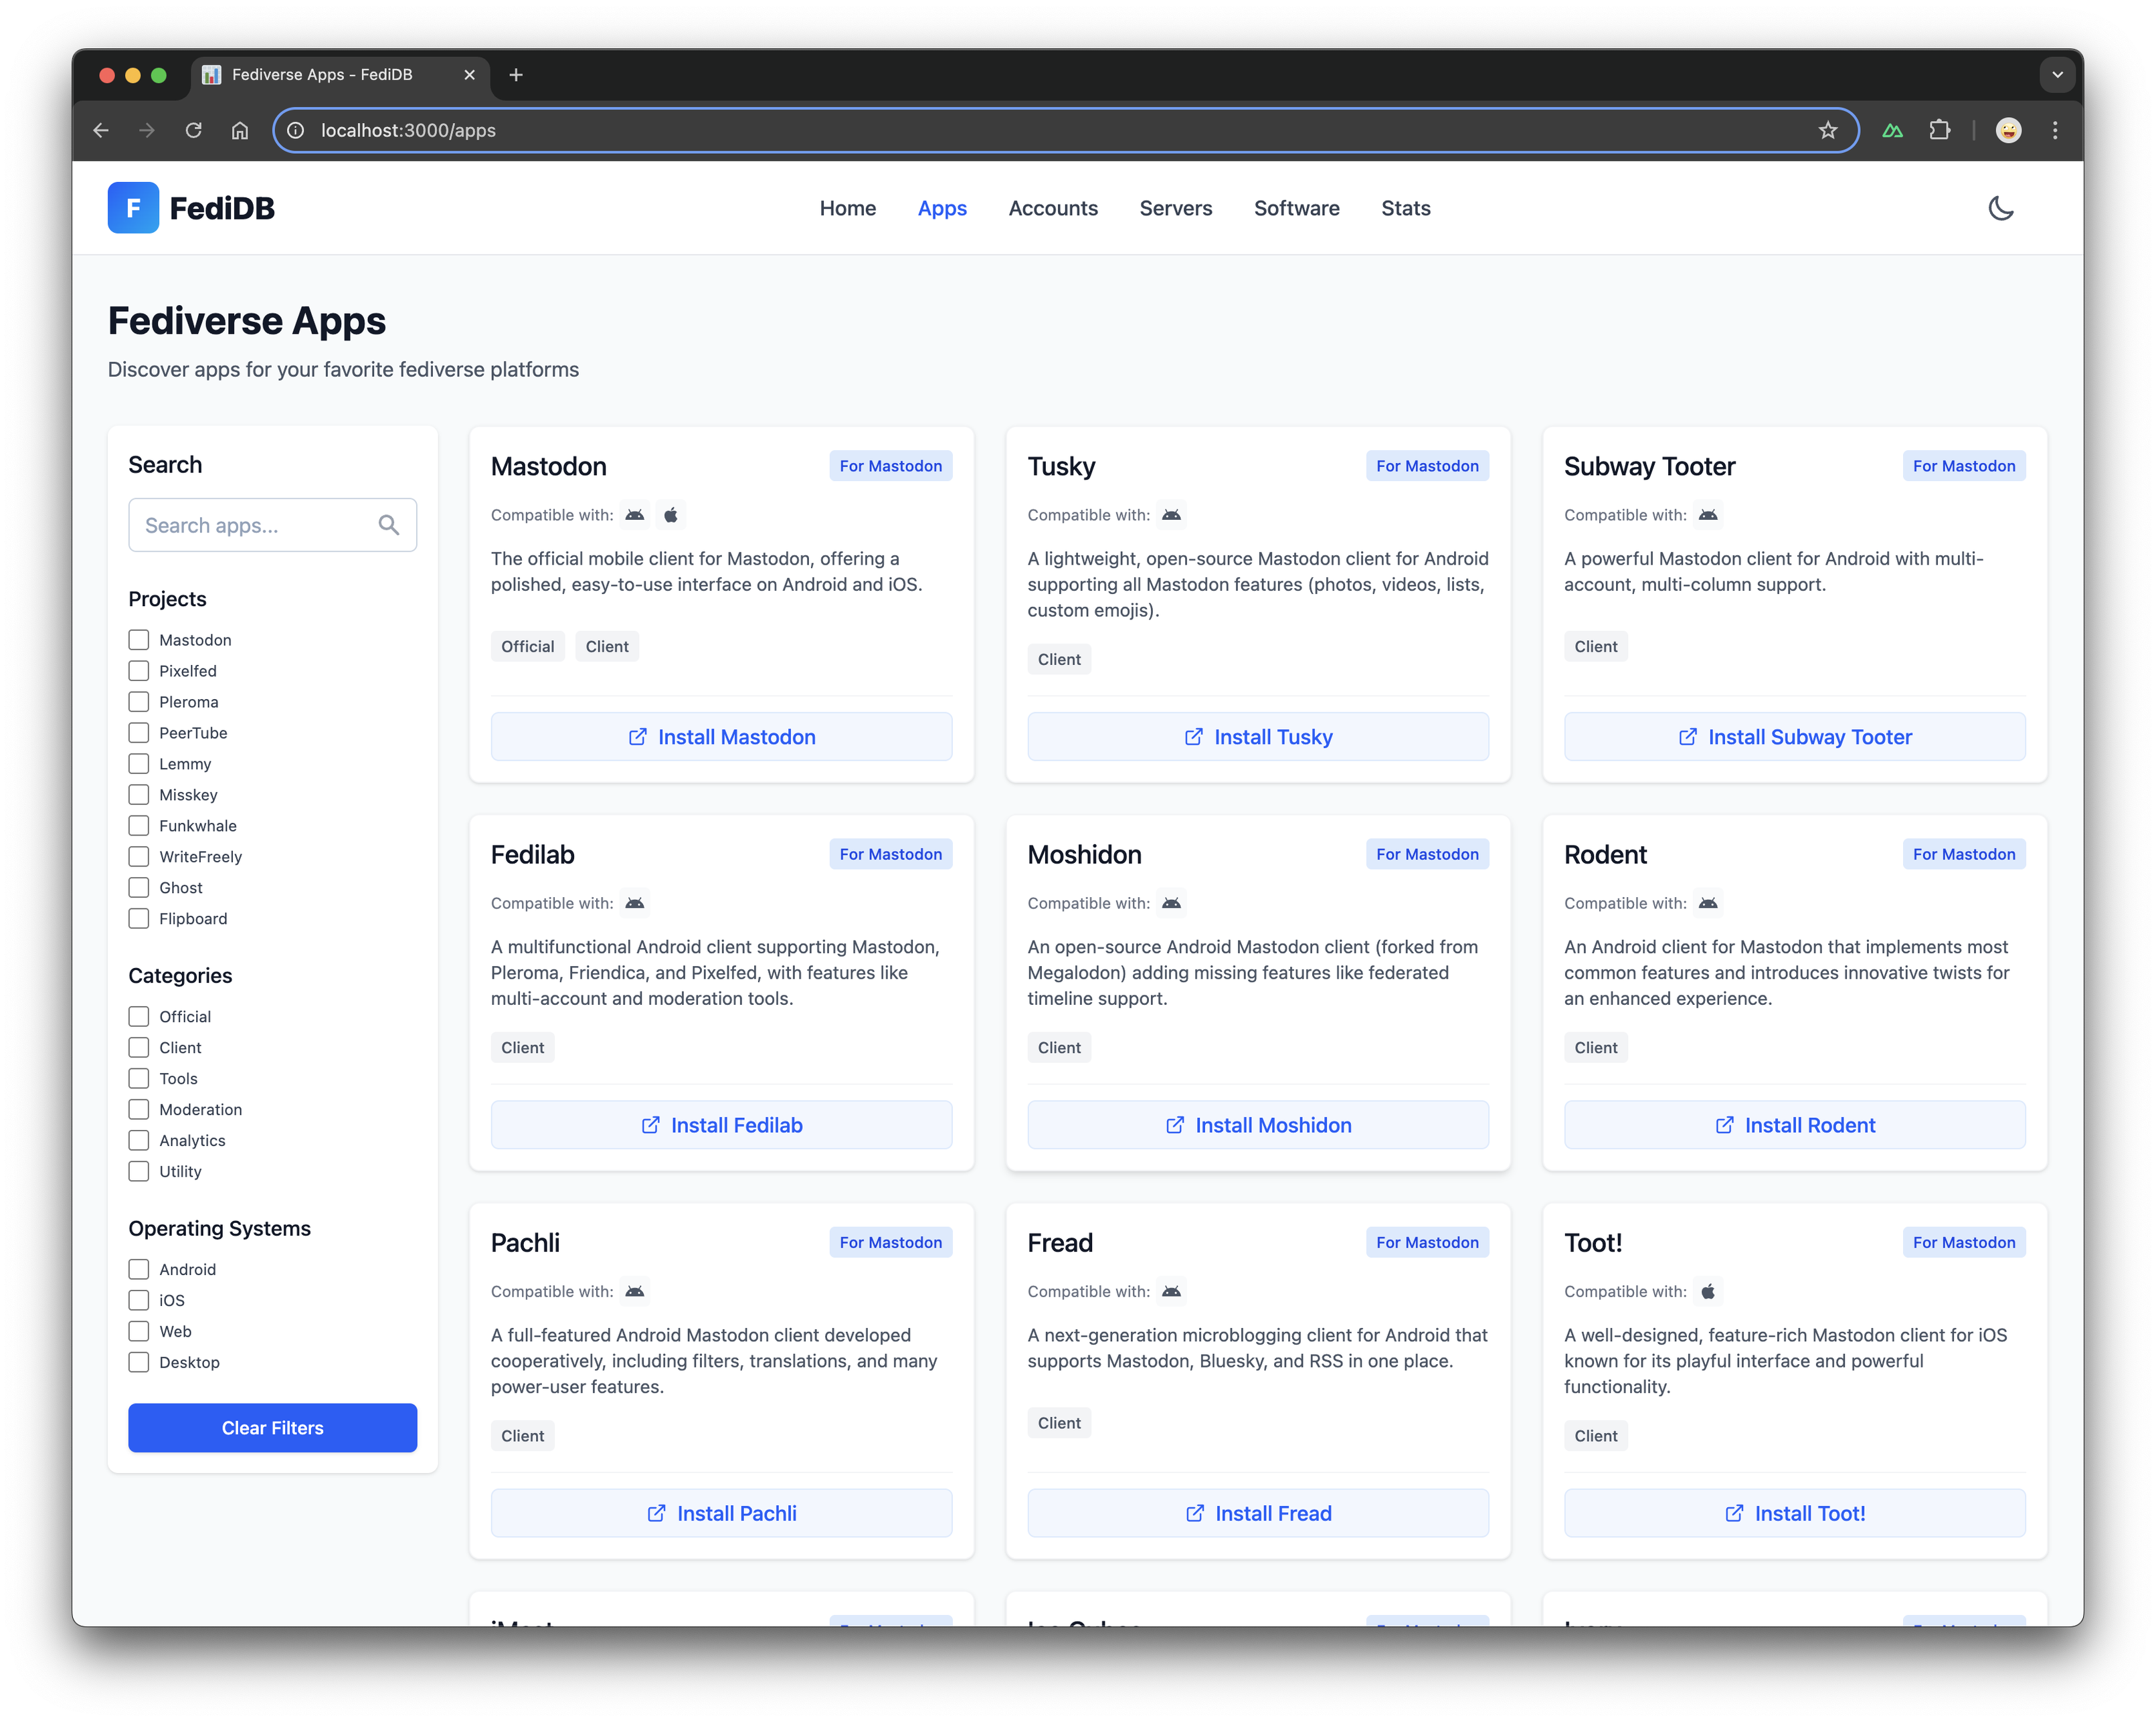Viewport: 2156px width, 1722px height.
Task: Switch to the Software page
Action: click(1297, 208)
